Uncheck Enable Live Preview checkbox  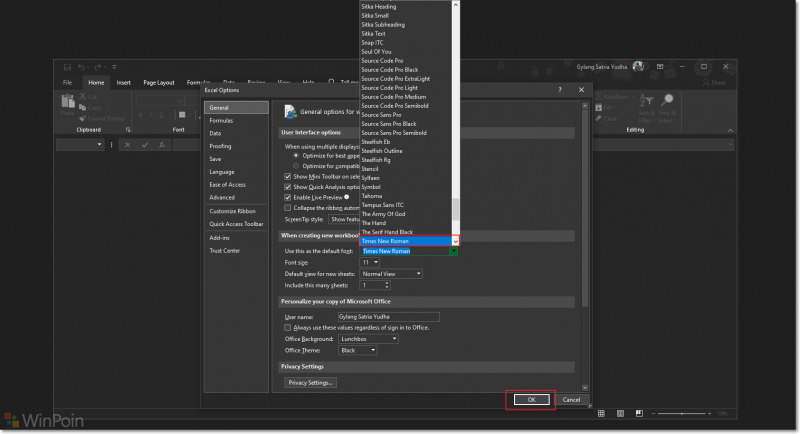[288, 197]
